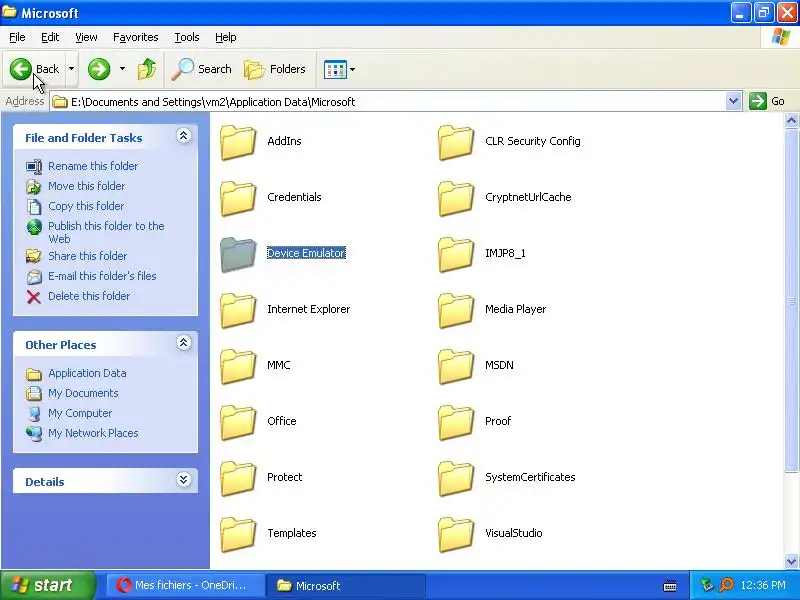Image resolution: width=800 pixels, height=600 pixels.
Task: Select the MSDN folder icon
Action: pyautogui.click(x=456, y=367)
